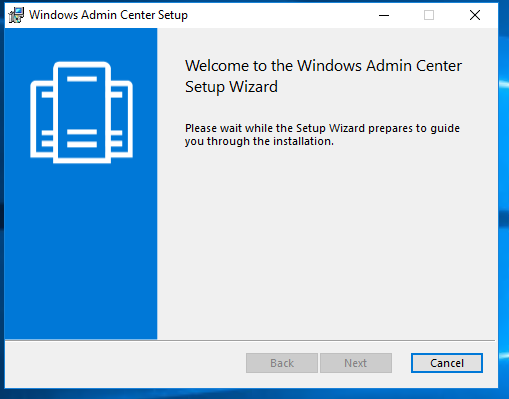Click the disabled Back button
The width and height of the screenshot is (509, 399).
click(x=282, y=363)
